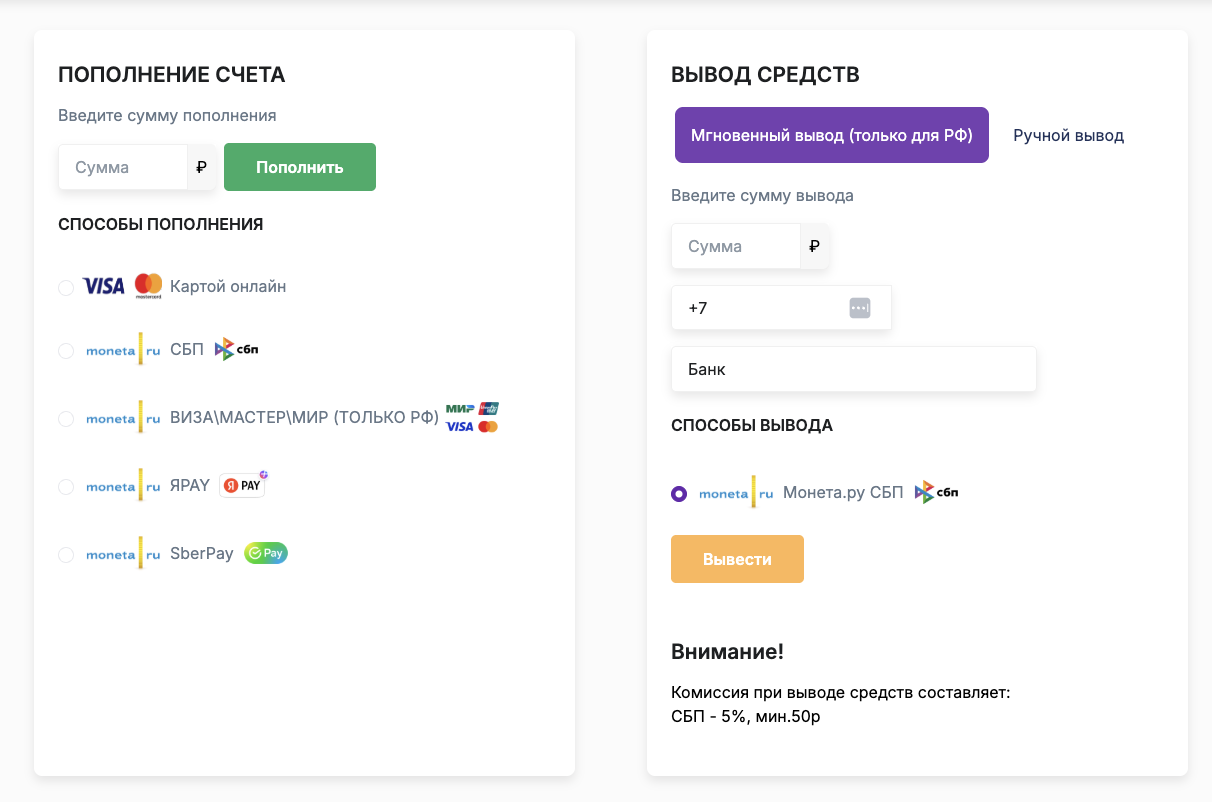Viewport: 1212px width, 802px height.
Task: Click the moneta.ru logo in withdrawal methods
Action: click(x=737, y=492)
